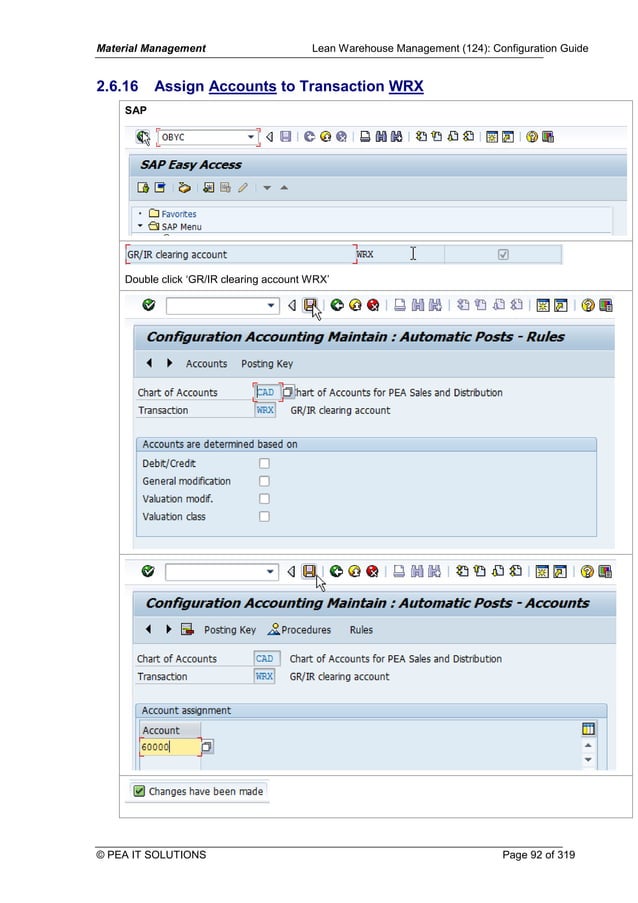Click the Accounts link in section heading
Viewport: 638px width, 903px height.
(x=242, y=86)
